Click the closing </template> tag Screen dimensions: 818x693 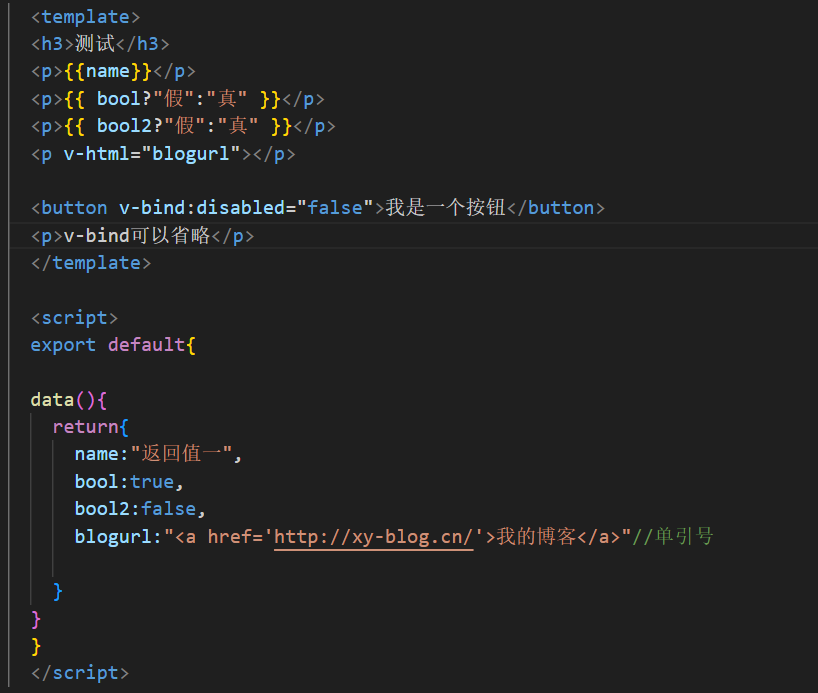[90, 262]
